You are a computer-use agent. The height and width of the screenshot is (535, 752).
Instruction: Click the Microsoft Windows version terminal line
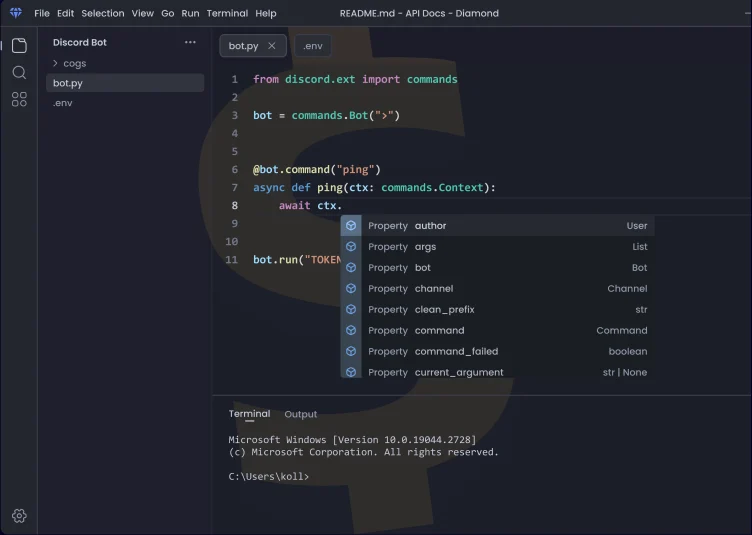(x=352, y=440)
